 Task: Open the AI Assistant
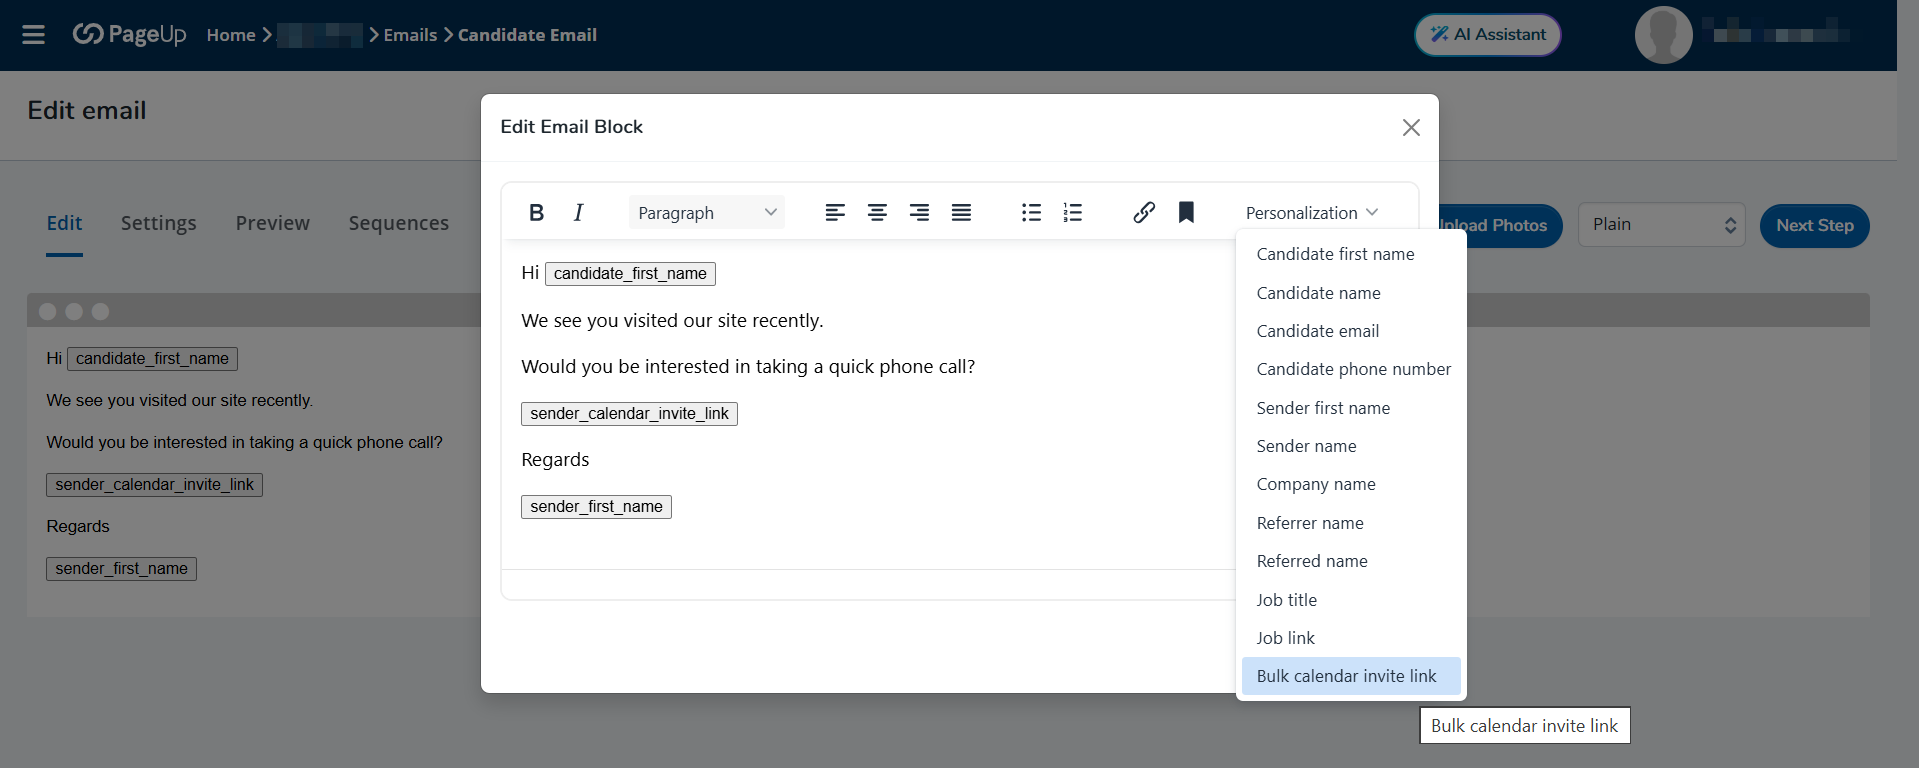tap(1487, 35)
